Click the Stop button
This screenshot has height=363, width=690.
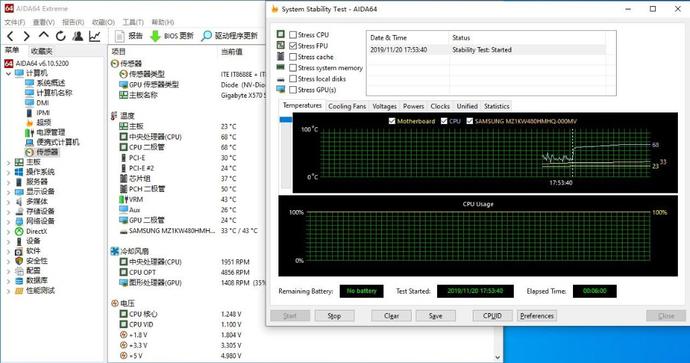(x=334, y=316)
